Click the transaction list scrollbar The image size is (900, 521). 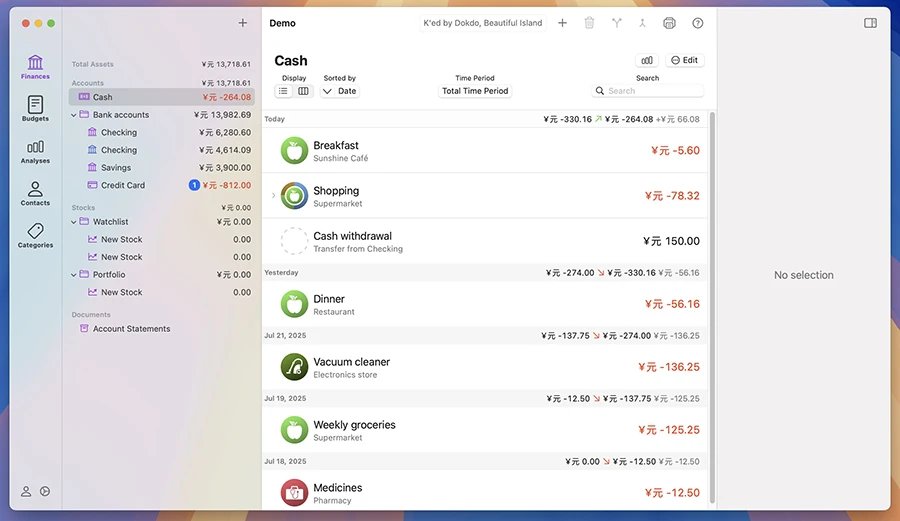tap(712, 300)
